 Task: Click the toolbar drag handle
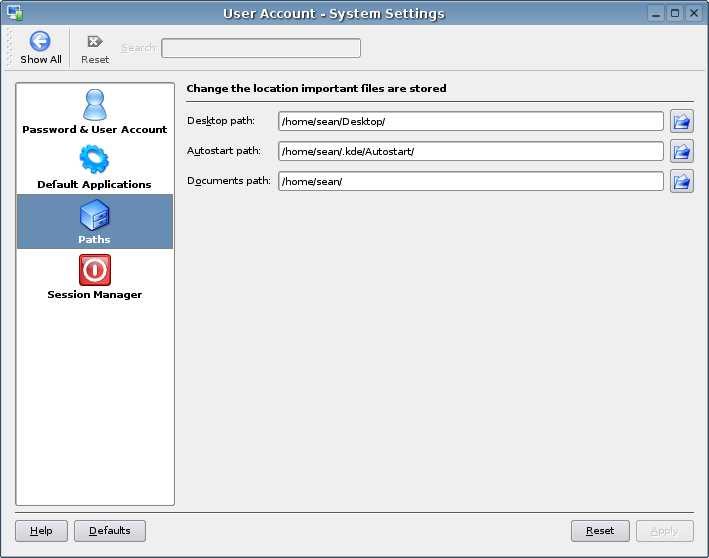pos(9,47)
